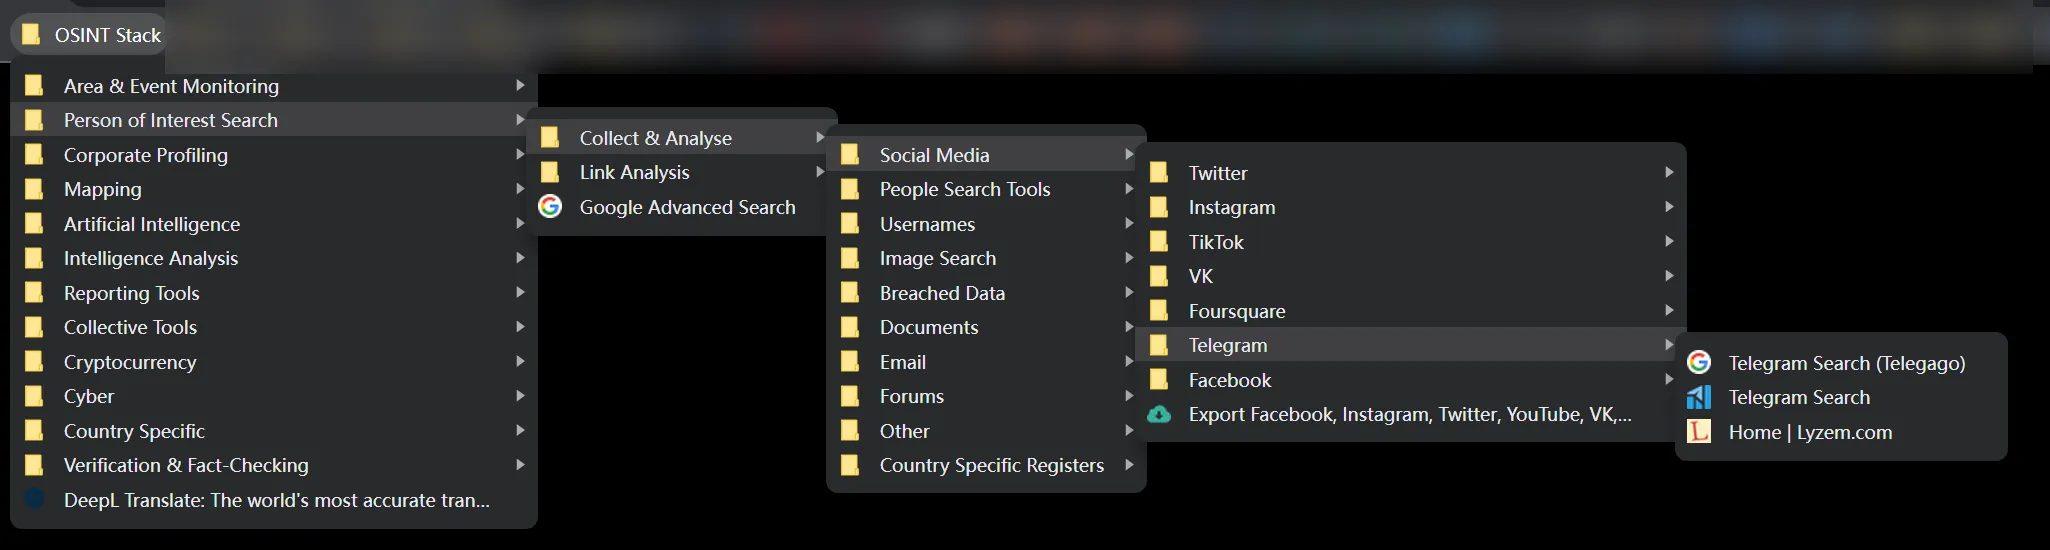Click the folder icon next to Forums
This screenshot has width=2050, height=550.
click(850, 396)
